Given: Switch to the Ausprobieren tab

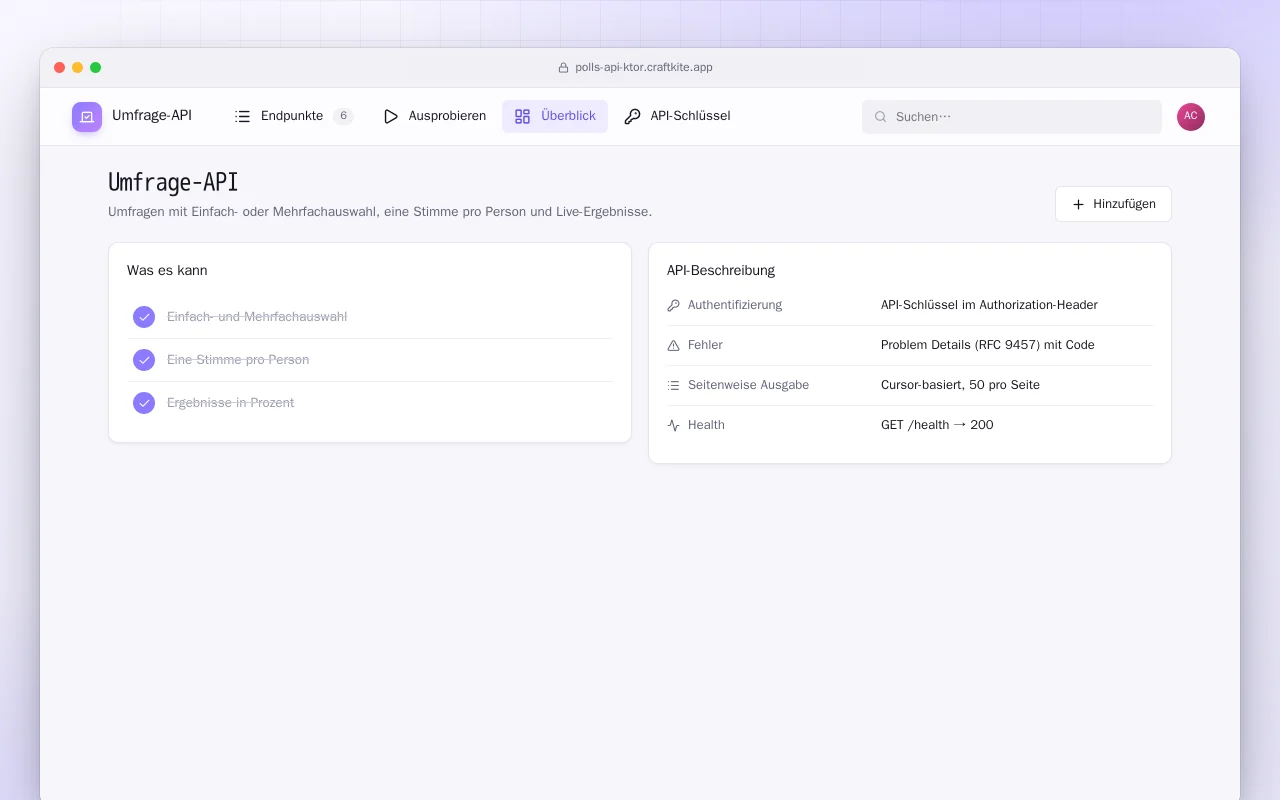Looking at the screenshot, I should tap(434, 116).
